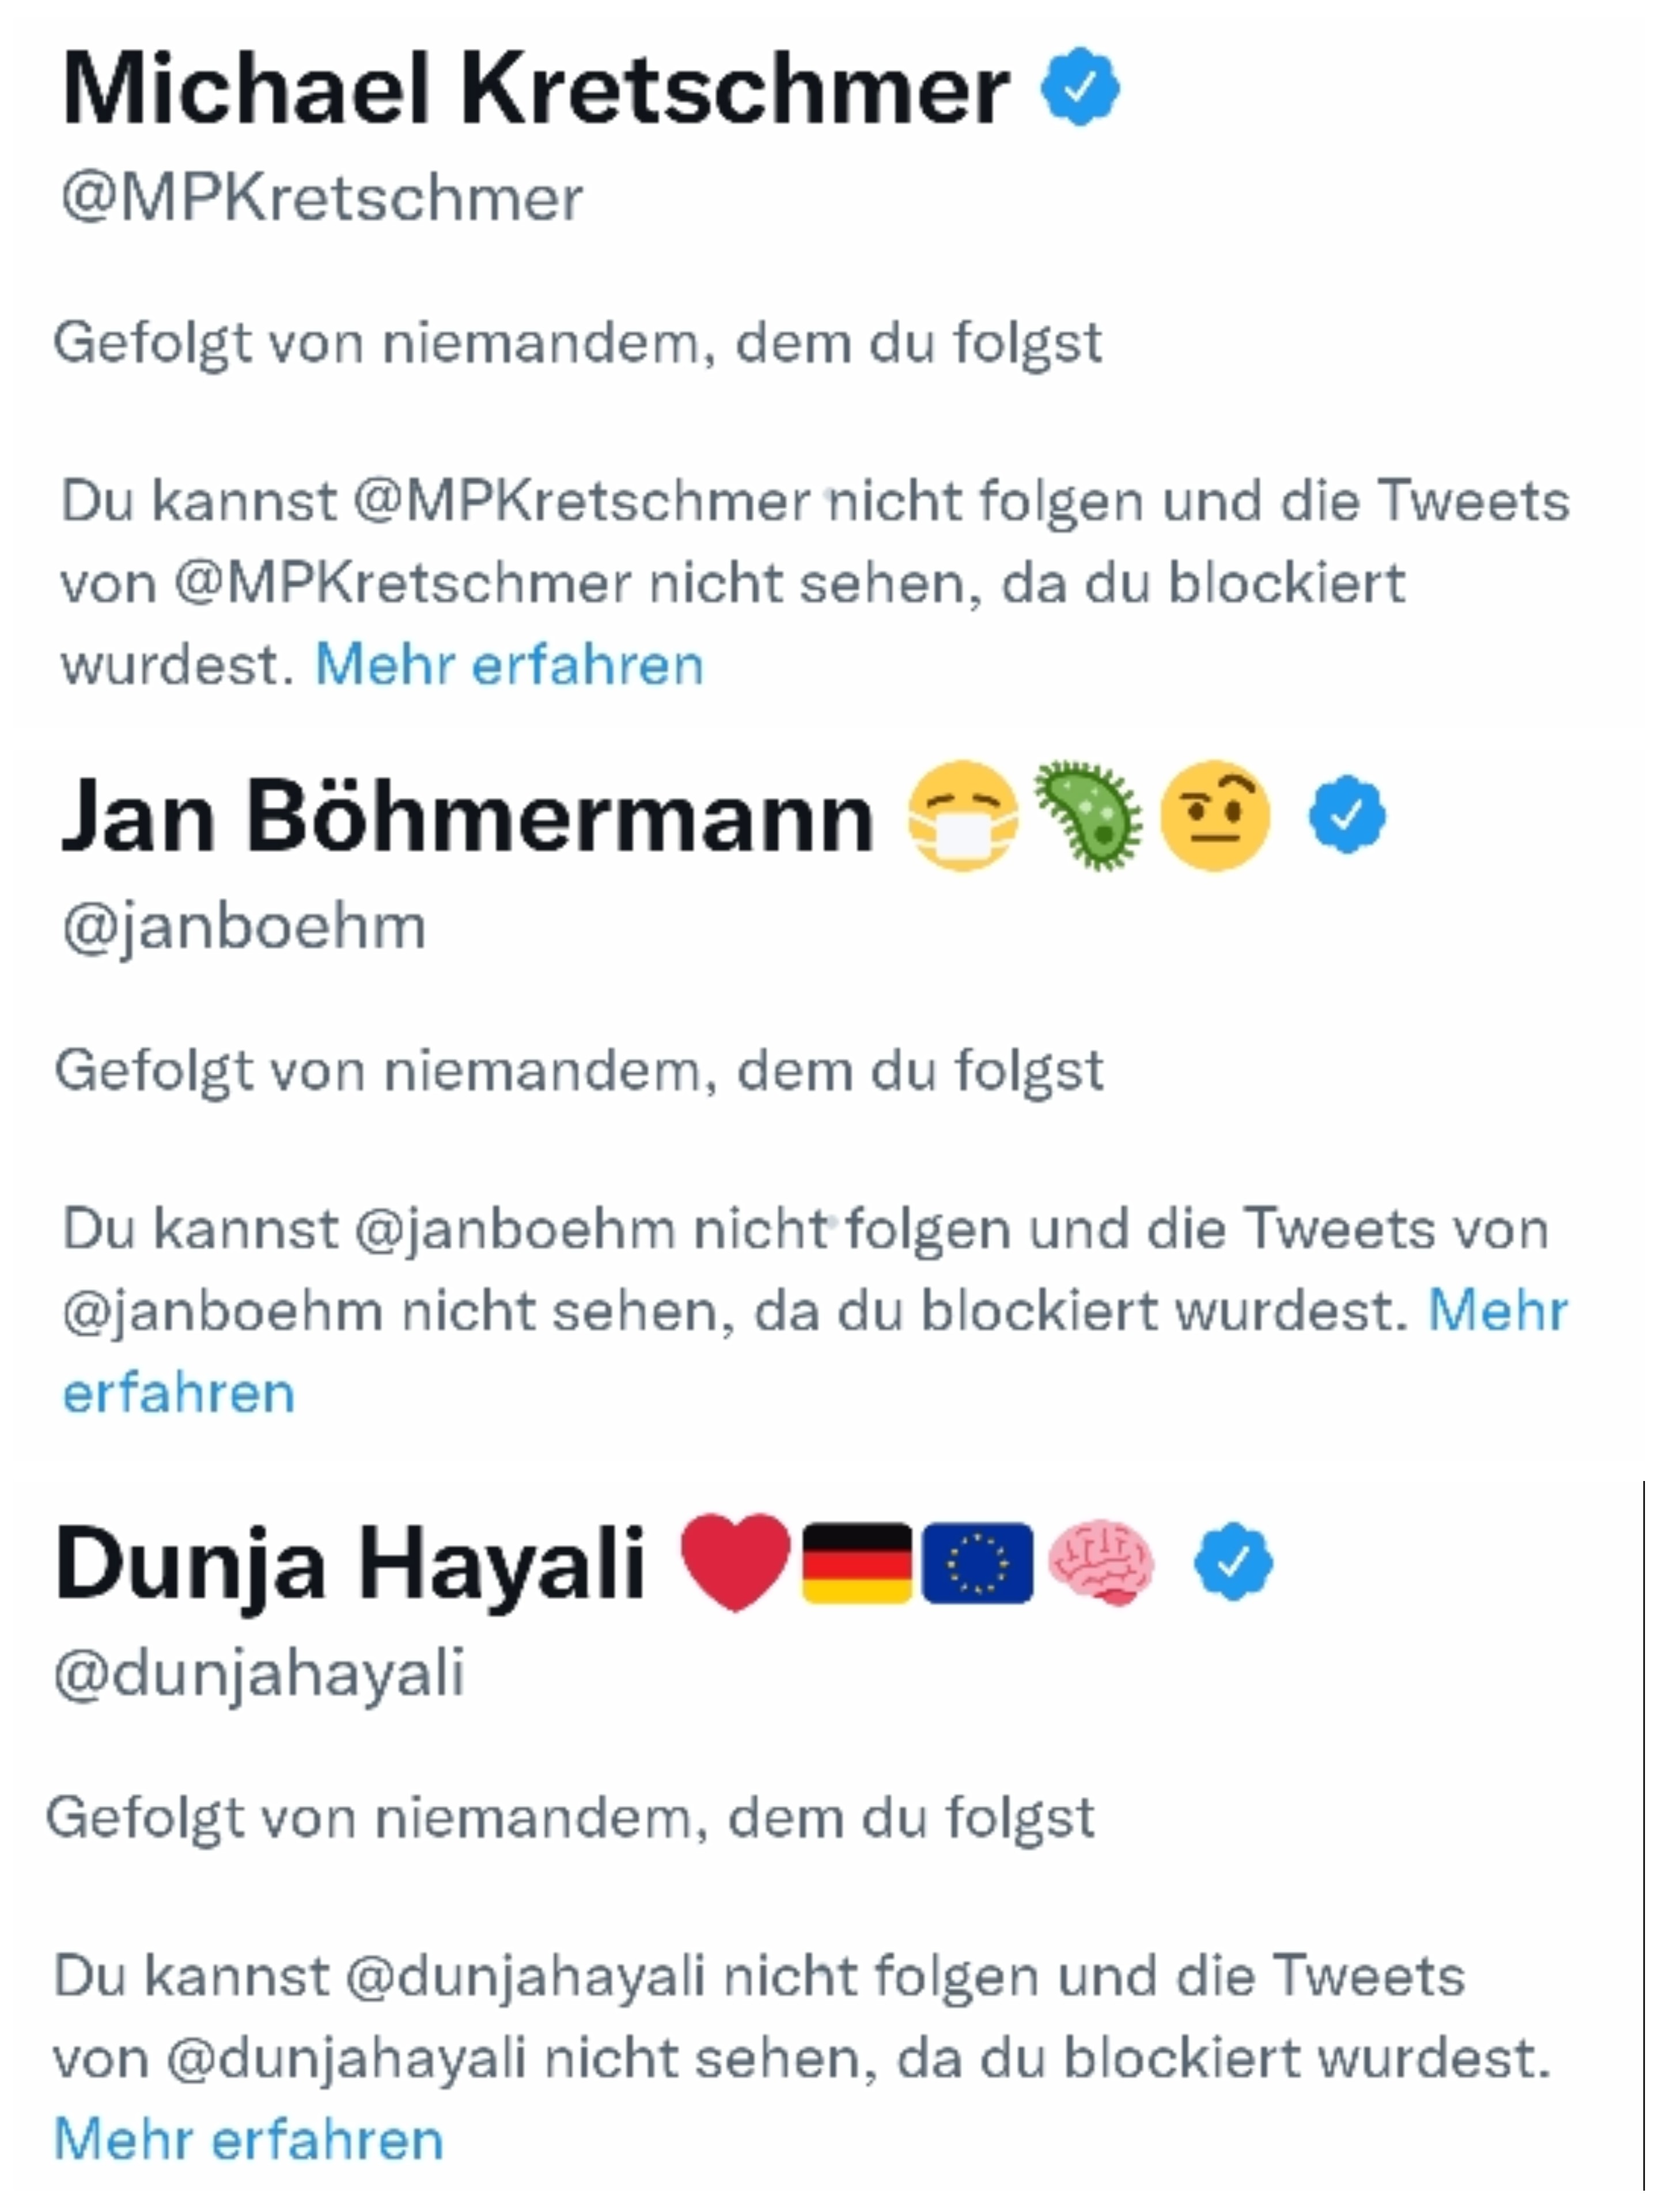Open 'Mehr erfahren' under Böhmermann's block notice

click(1497, 1310)
